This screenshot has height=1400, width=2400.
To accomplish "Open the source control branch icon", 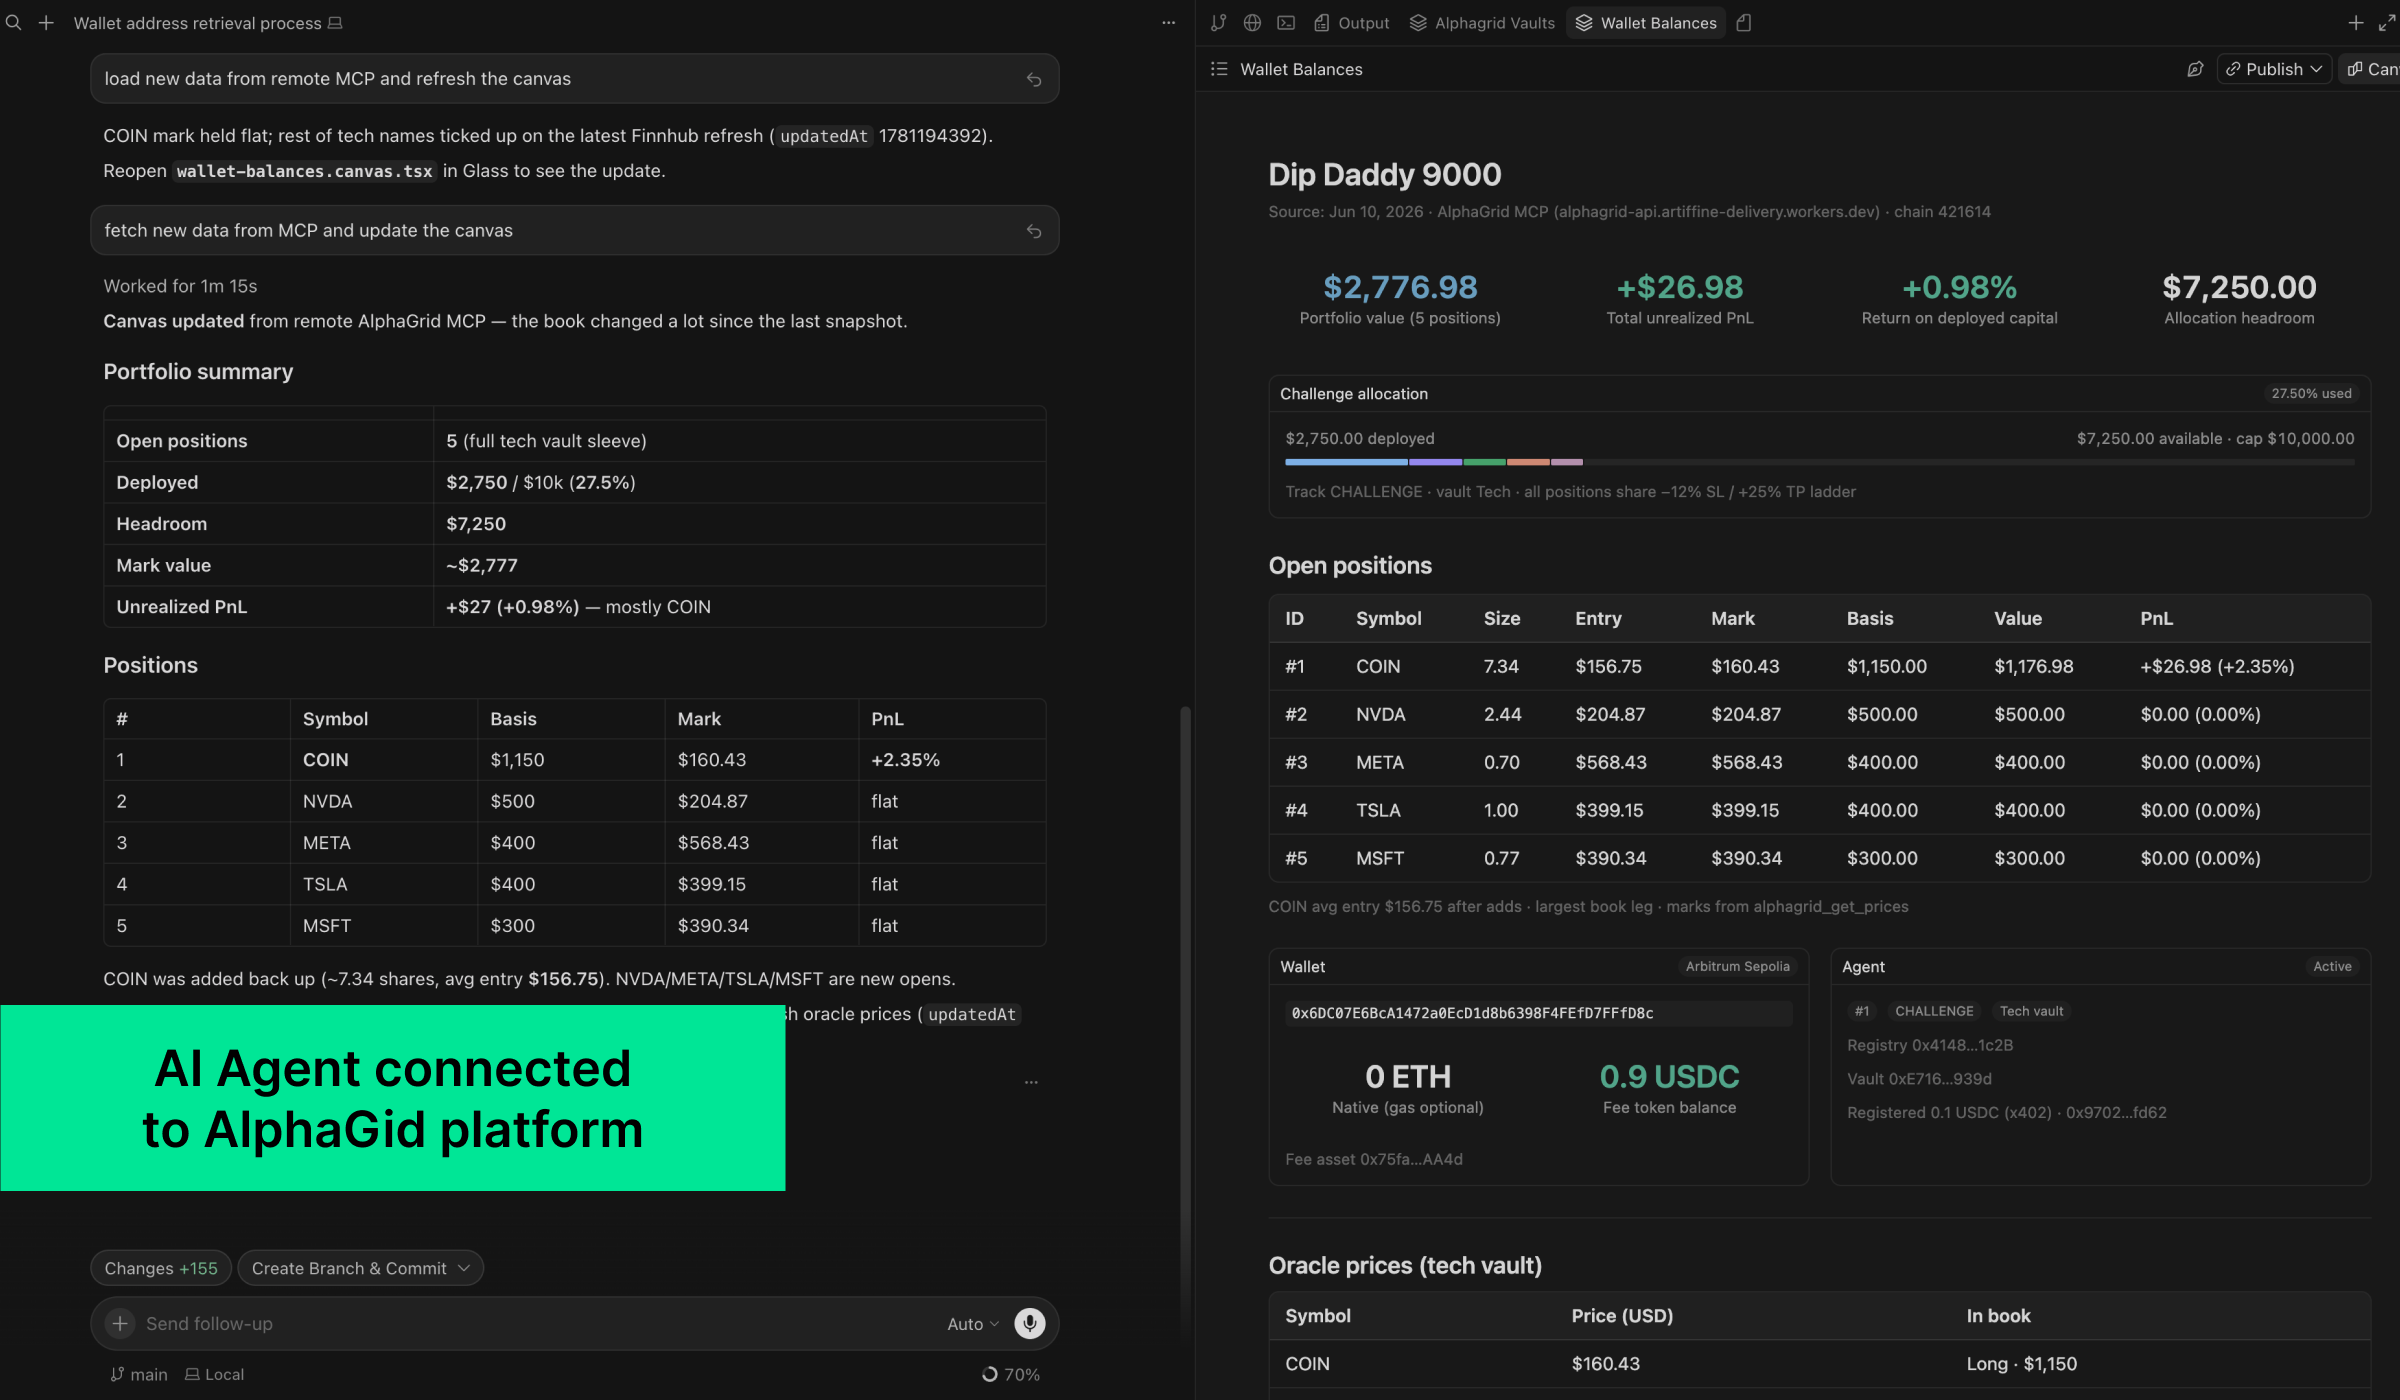I will [x=1218, y=22].
